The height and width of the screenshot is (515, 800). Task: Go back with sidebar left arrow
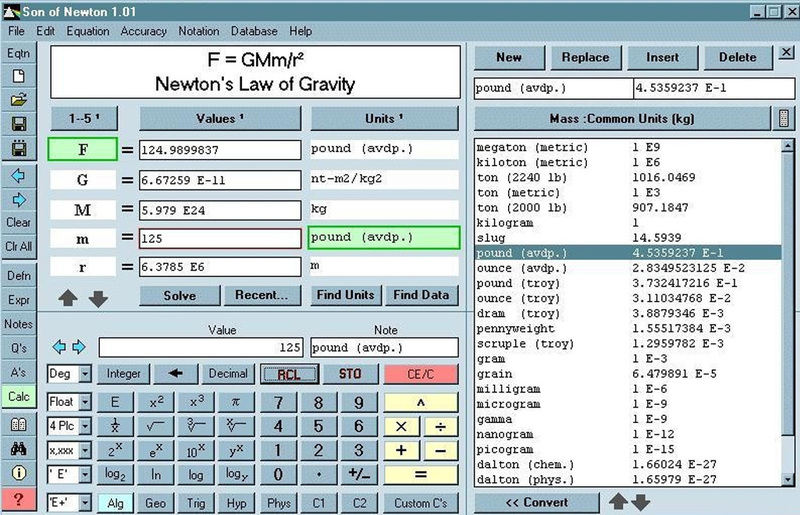(x=18, y=176)
